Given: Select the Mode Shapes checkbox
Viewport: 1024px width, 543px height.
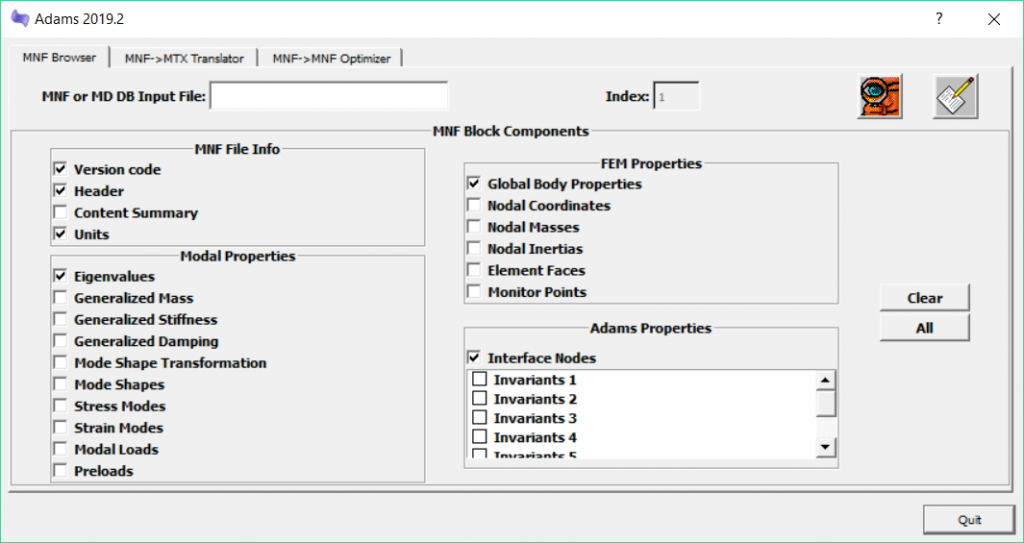Looking at the screenshot, I should (x=60, y=385).
